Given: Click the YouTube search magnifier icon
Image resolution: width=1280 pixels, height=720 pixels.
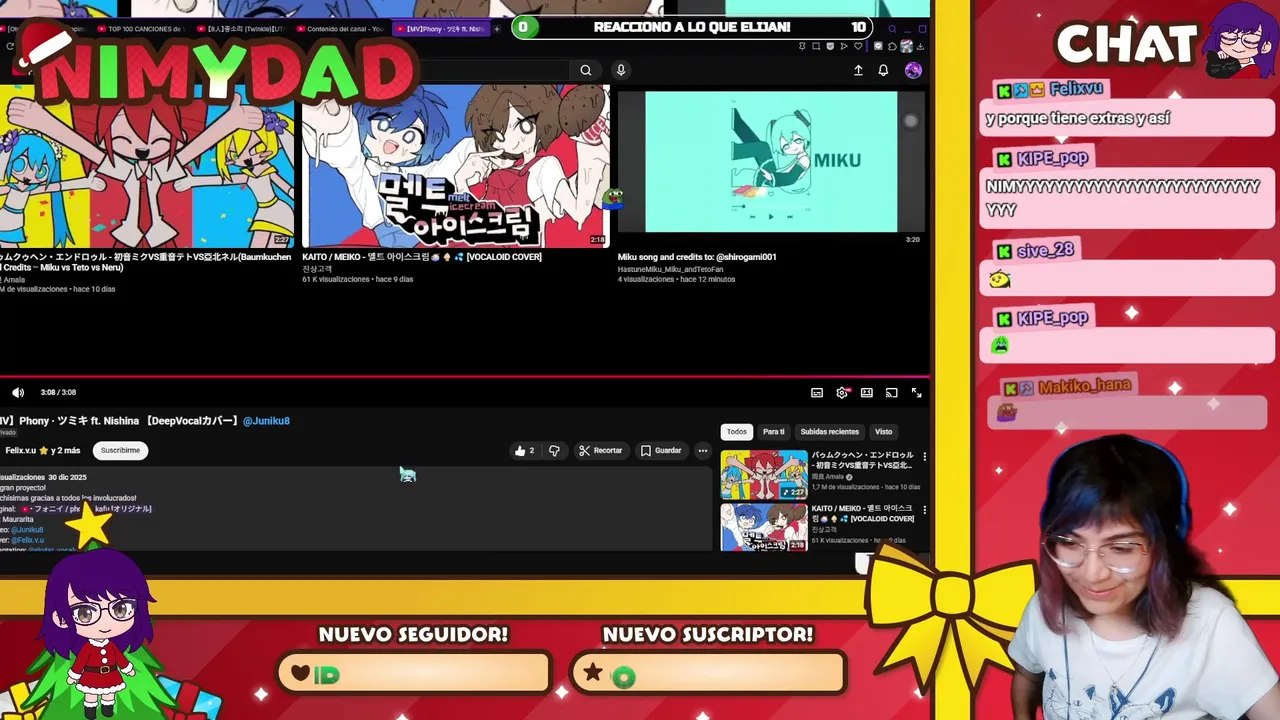Looking at the screenshot, I should pos(586,70).
